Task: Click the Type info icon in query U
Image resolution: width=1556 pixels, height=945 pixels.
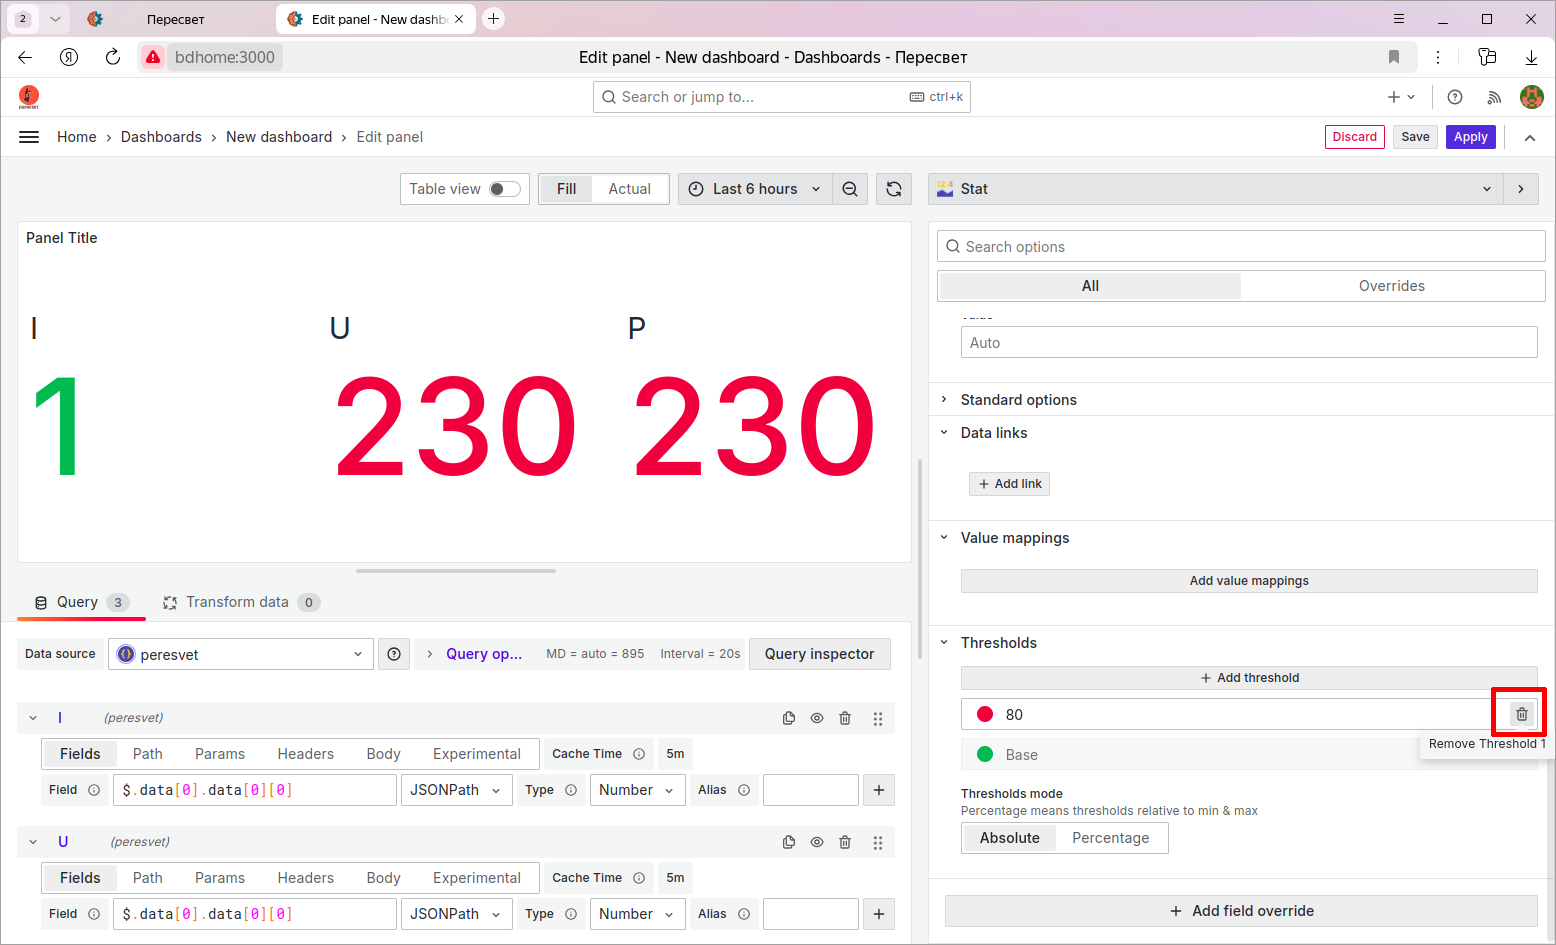Action: click(571, 914)
